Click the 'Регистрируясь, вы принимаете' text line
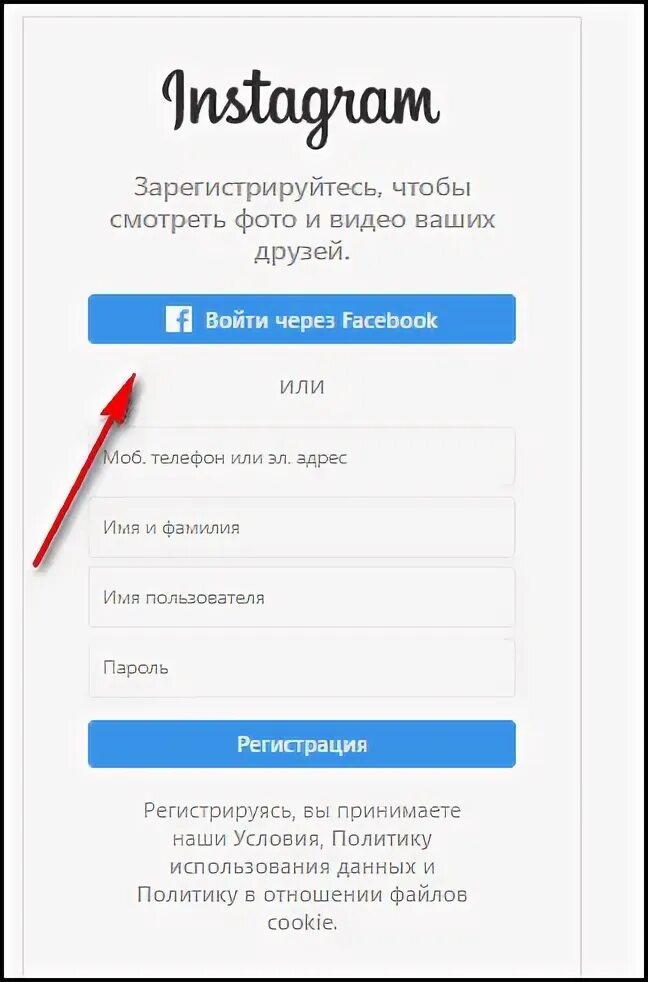 click(x=302, y=811)
